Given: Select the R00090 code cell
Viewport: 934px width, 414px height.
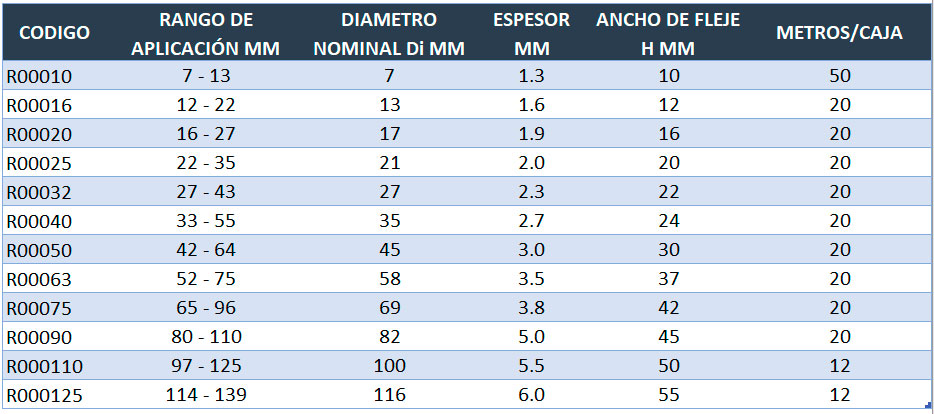Looking at the screenshot, I should pos(39,337).
